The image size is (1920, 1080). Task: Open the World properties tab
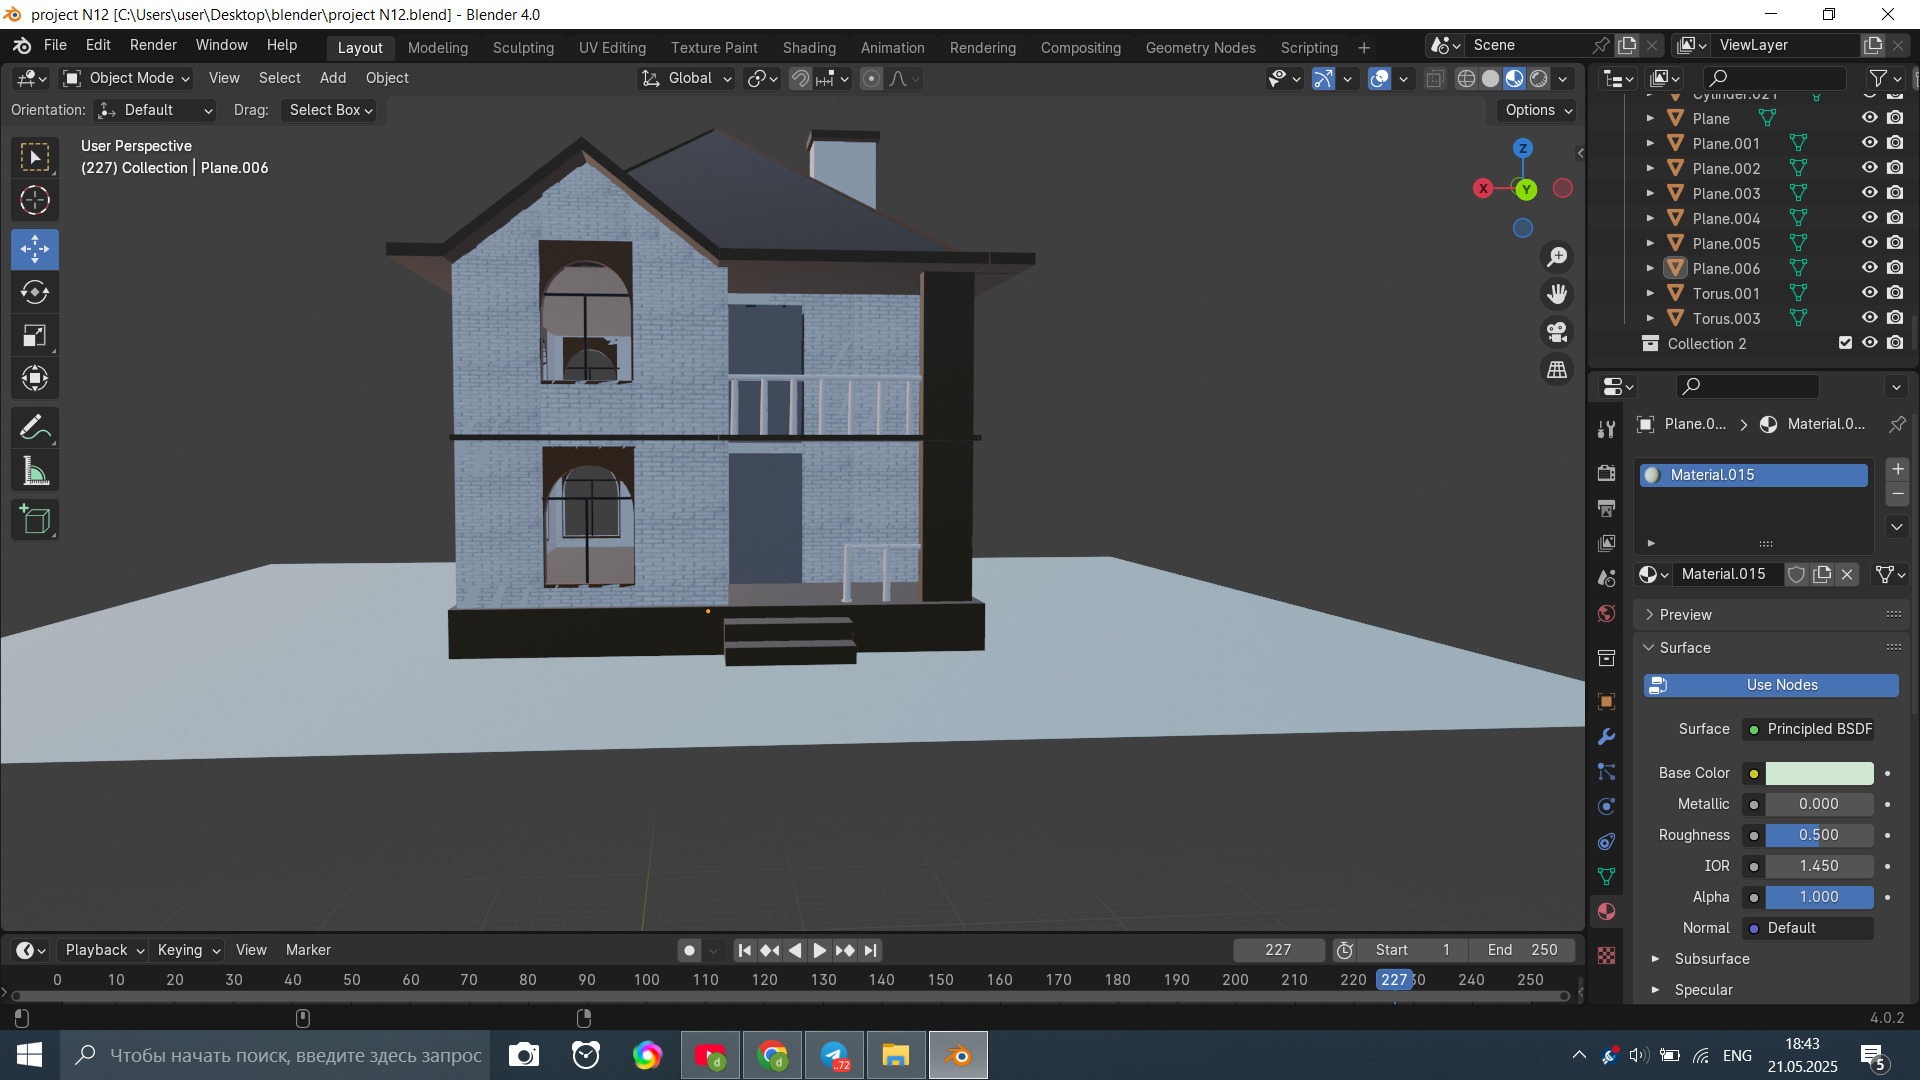point(1606,613)
